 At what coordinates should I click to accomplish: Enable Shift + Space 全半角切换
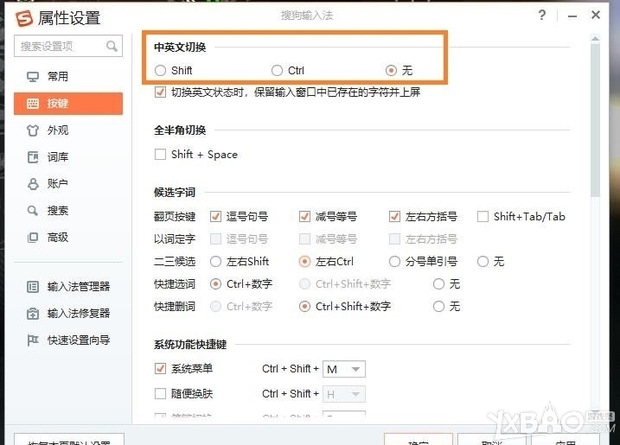[160, 154]
